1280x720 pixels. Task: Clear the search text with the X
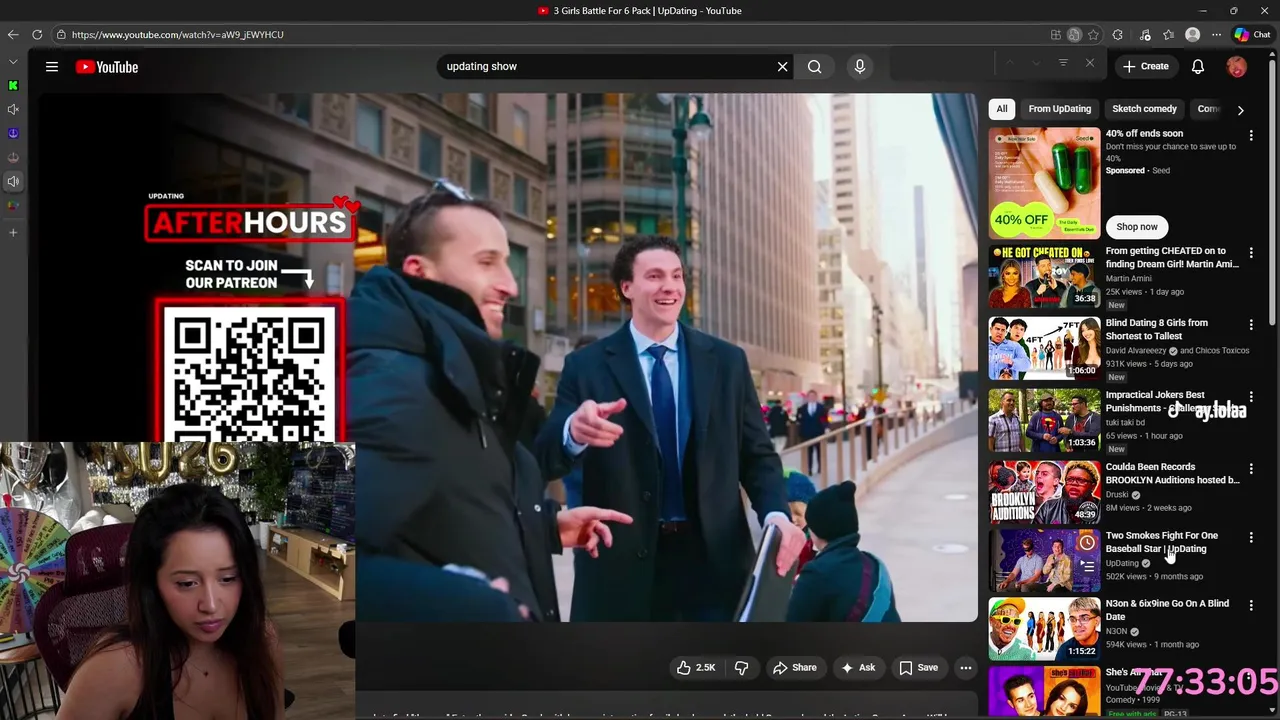783,67
